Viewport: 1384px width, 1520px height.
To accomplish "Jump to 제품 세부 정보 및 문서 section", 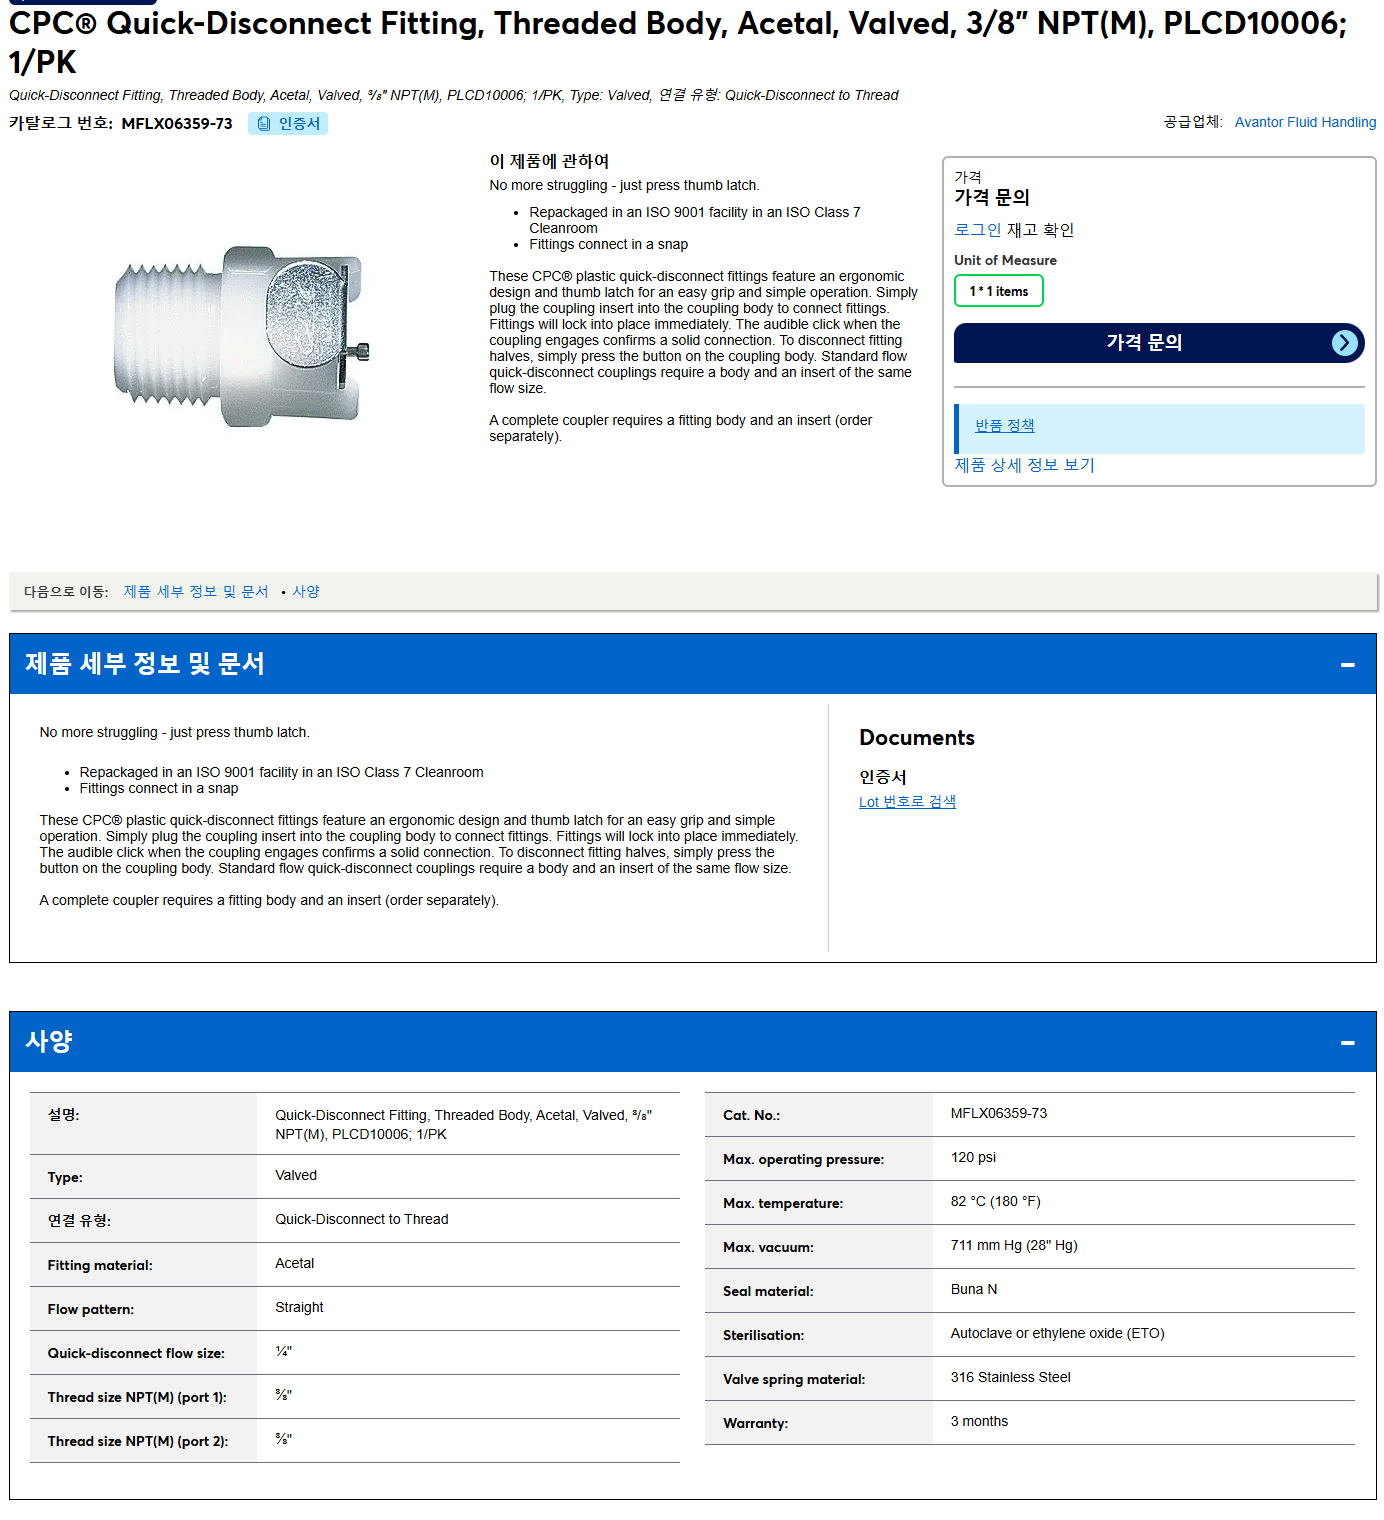I will [196, 592].
